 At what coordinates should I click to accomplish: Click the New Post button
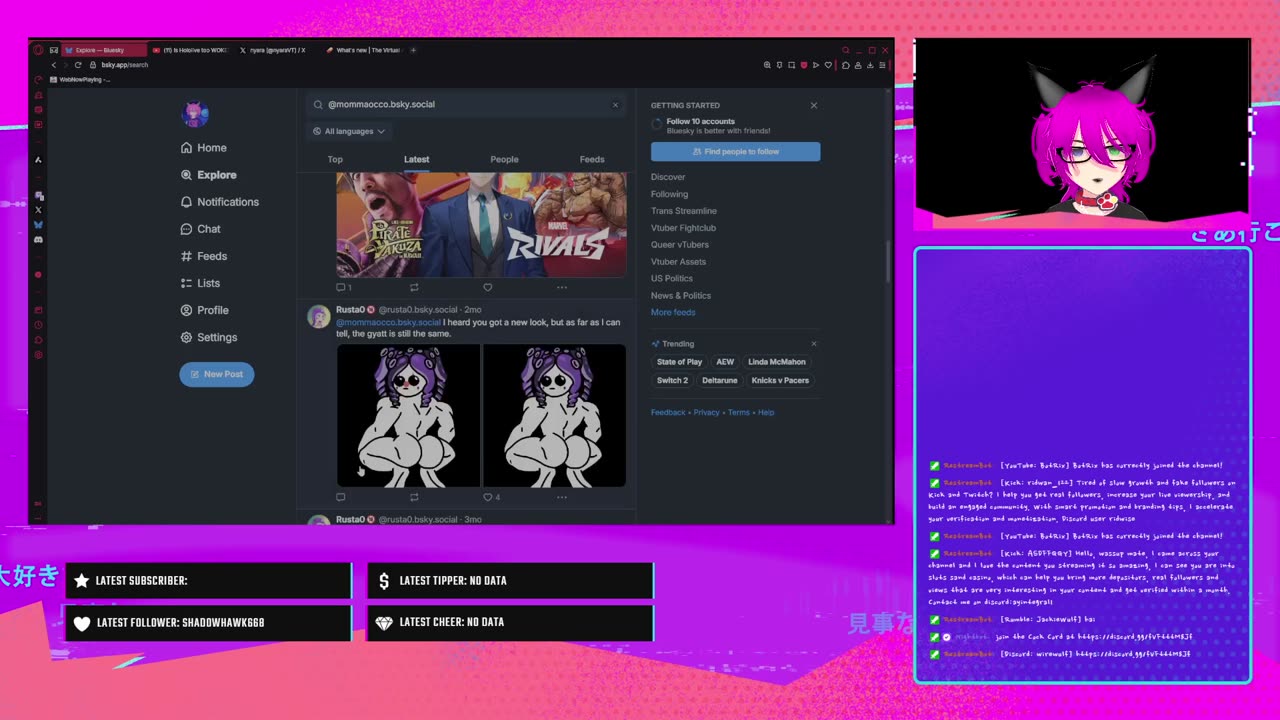217,374
